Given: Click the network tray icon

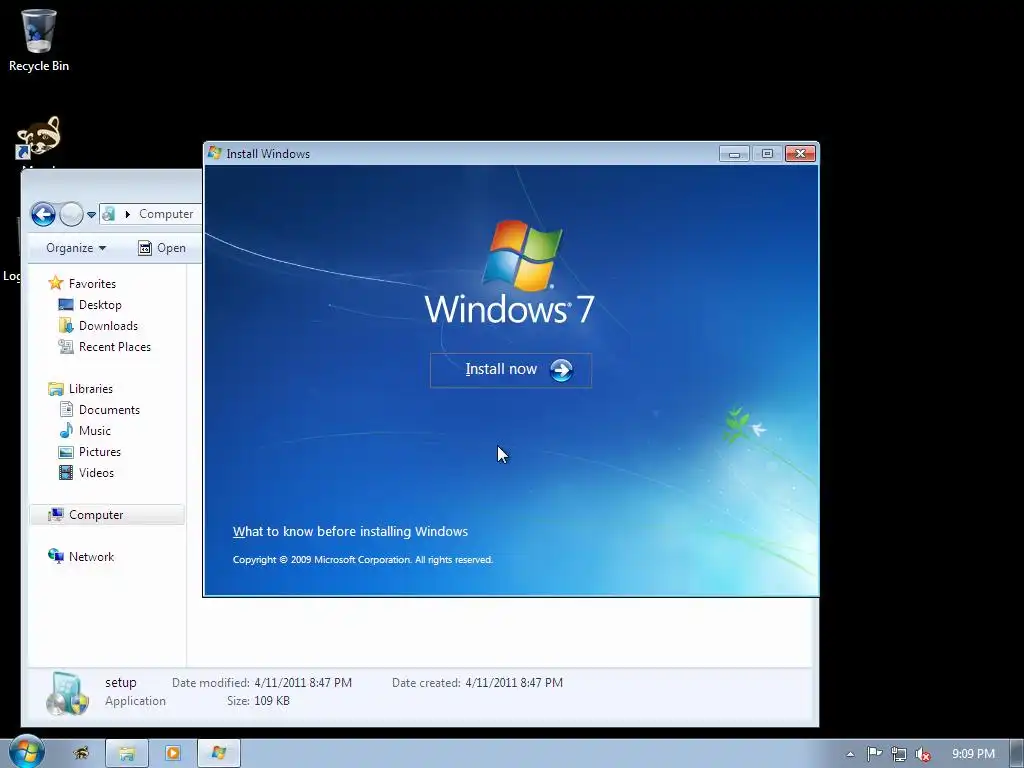Looking at the screenshot, I should coord(899,754).
